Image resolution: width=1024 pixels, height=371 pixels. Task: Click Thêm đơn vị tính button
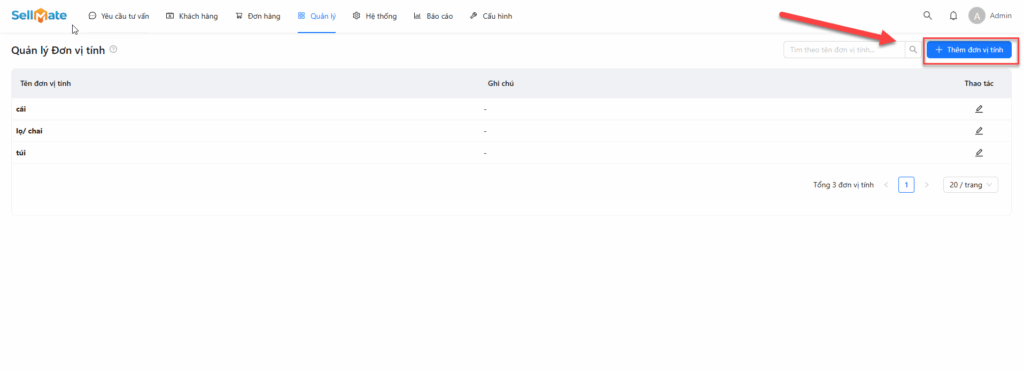click(x=969, y=50)
